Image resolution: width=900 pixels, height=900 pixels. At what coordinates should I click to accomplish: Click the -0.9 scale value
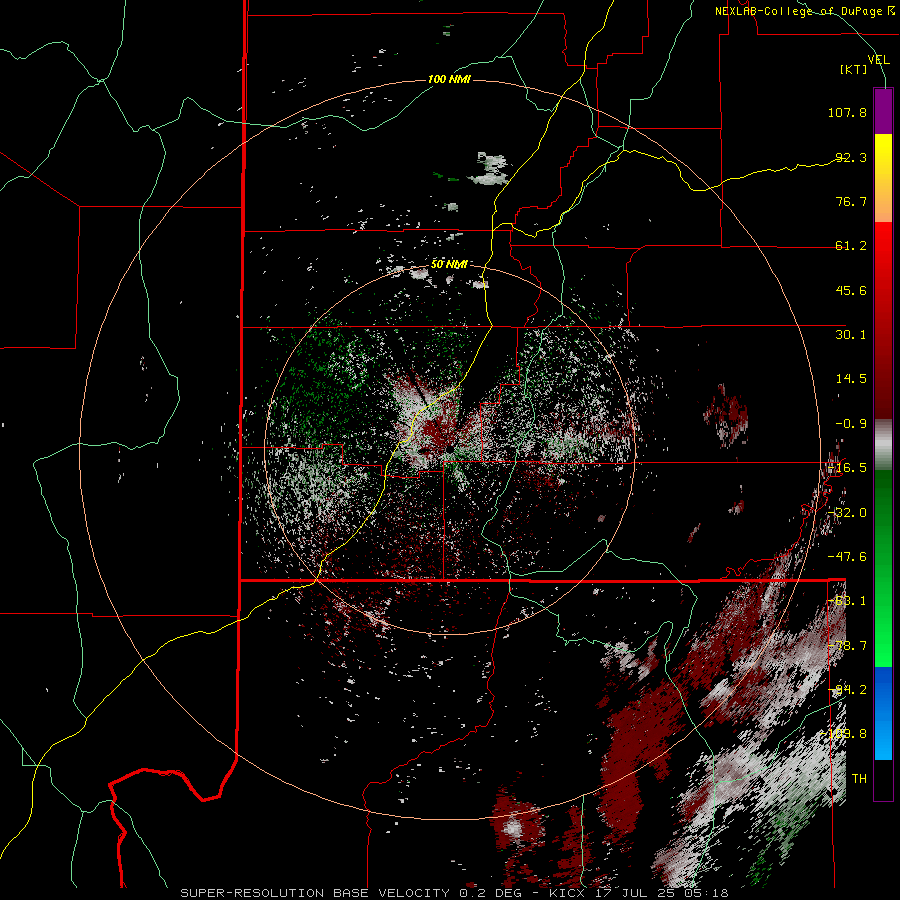point(851,424)
